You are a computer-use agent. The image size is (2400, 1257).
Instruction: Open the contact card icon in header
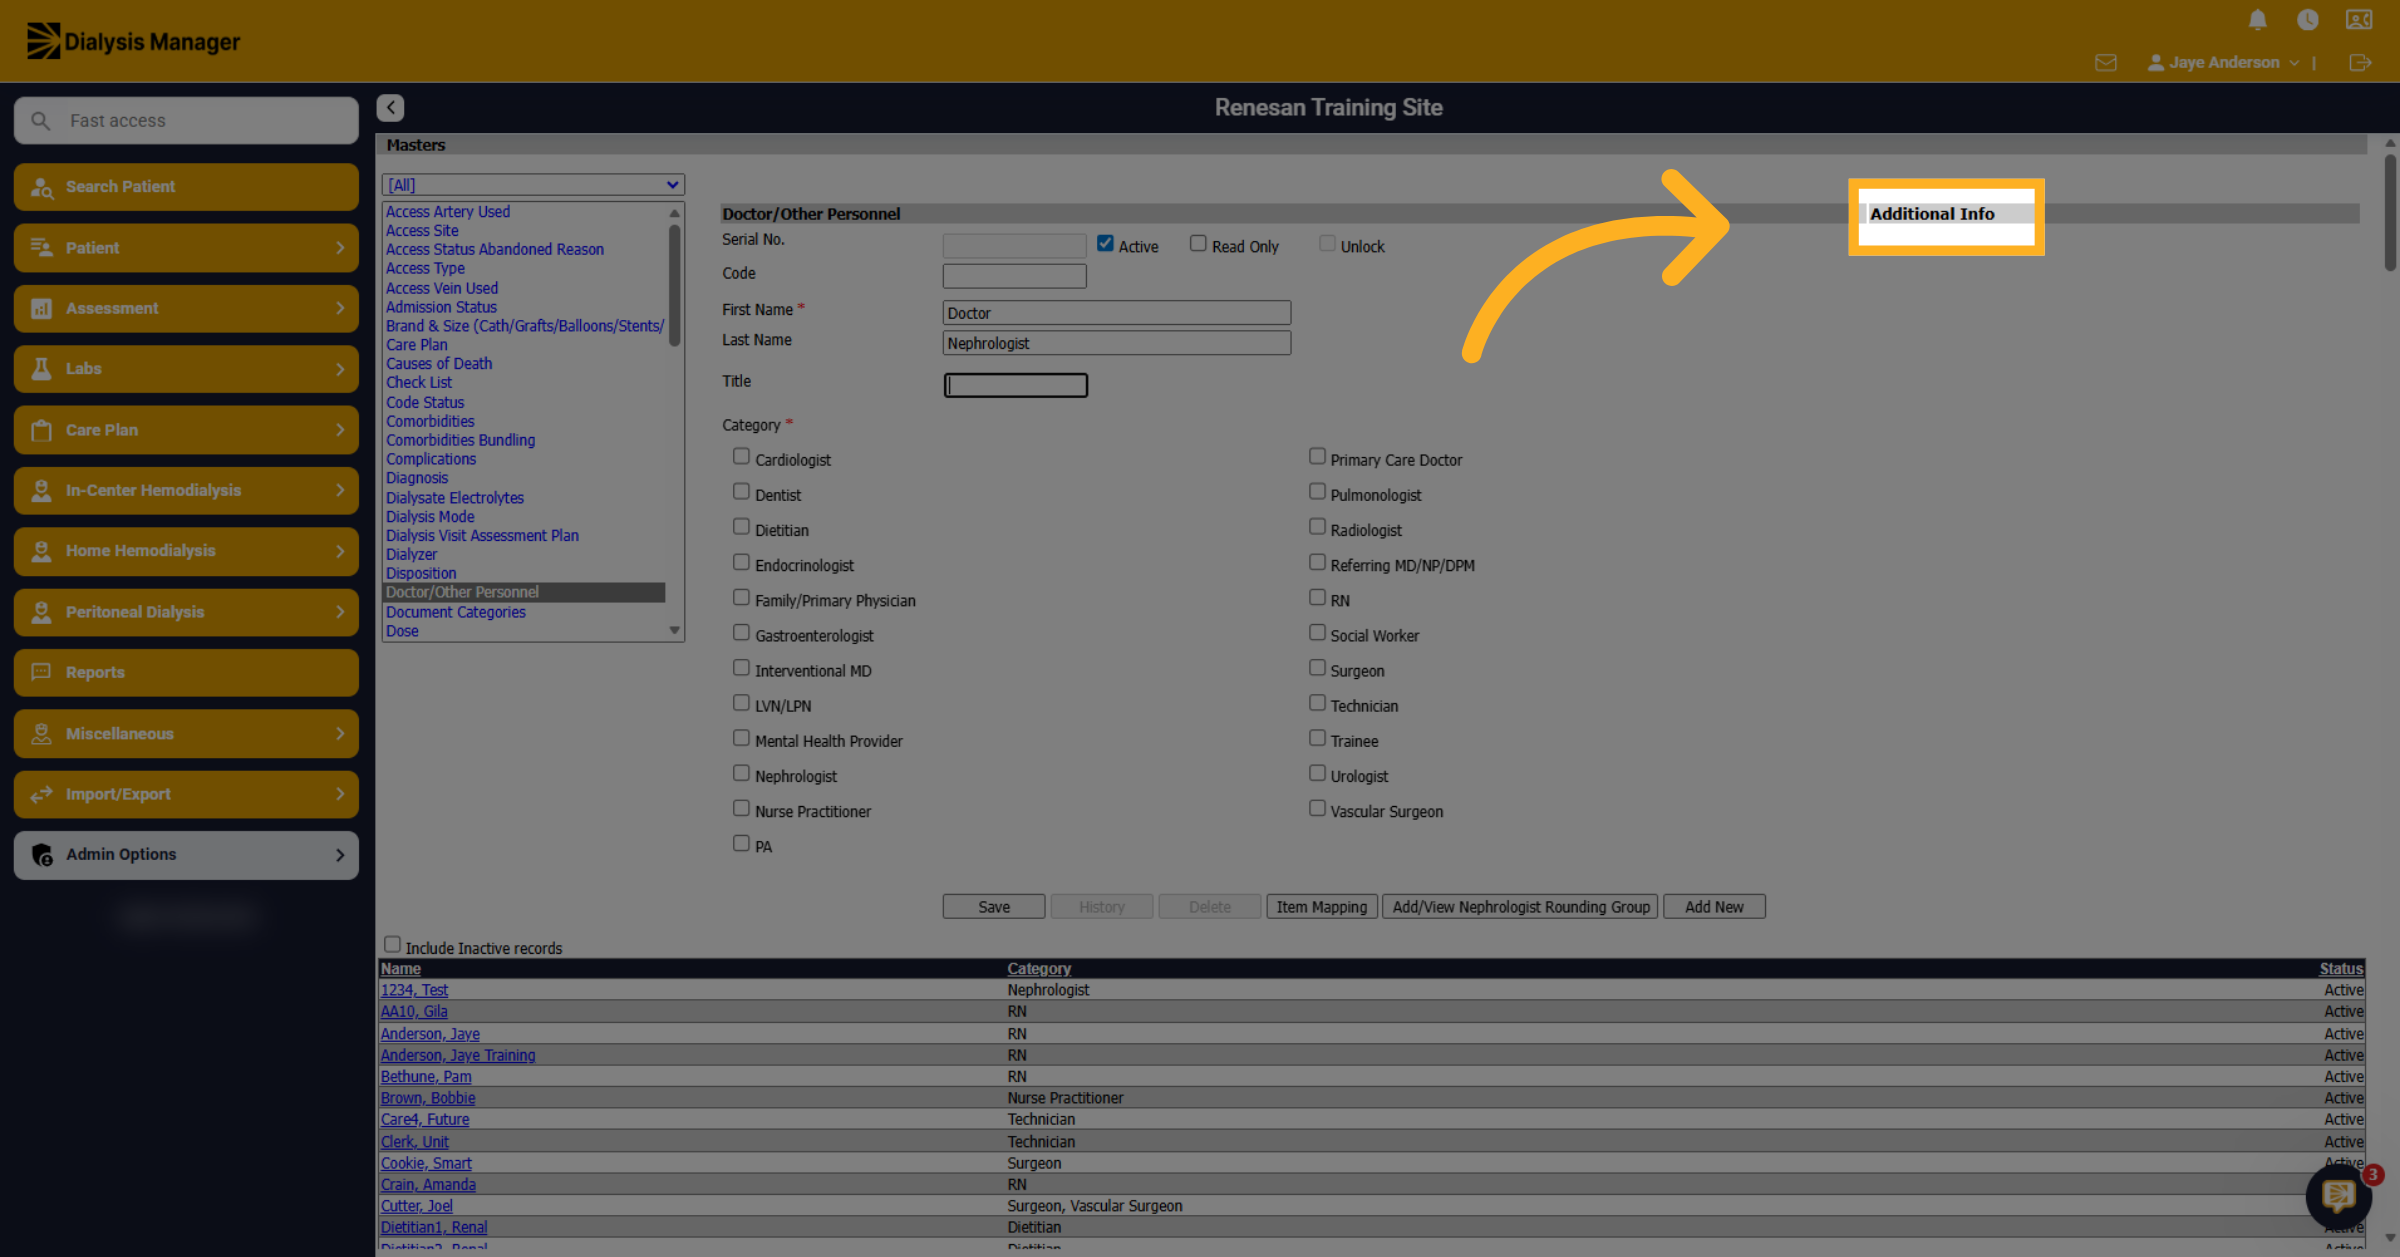pos(2358,20)
